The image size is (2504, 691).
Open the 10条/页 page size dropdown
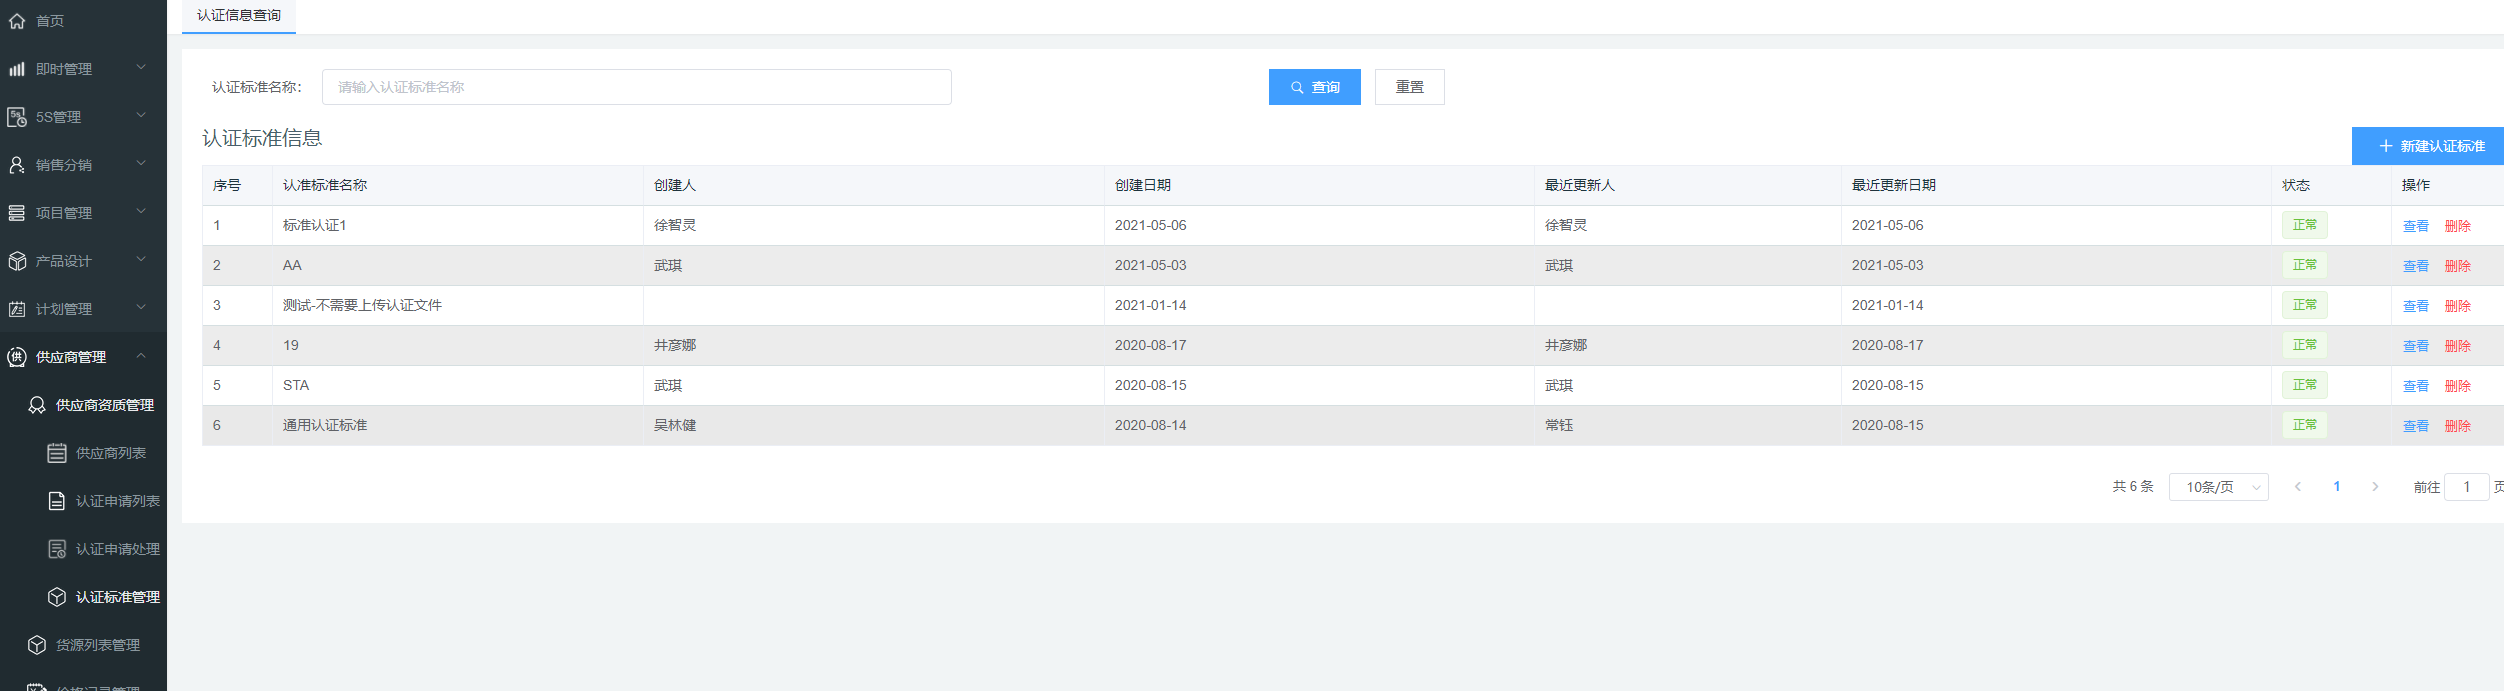click(2218, 487)
